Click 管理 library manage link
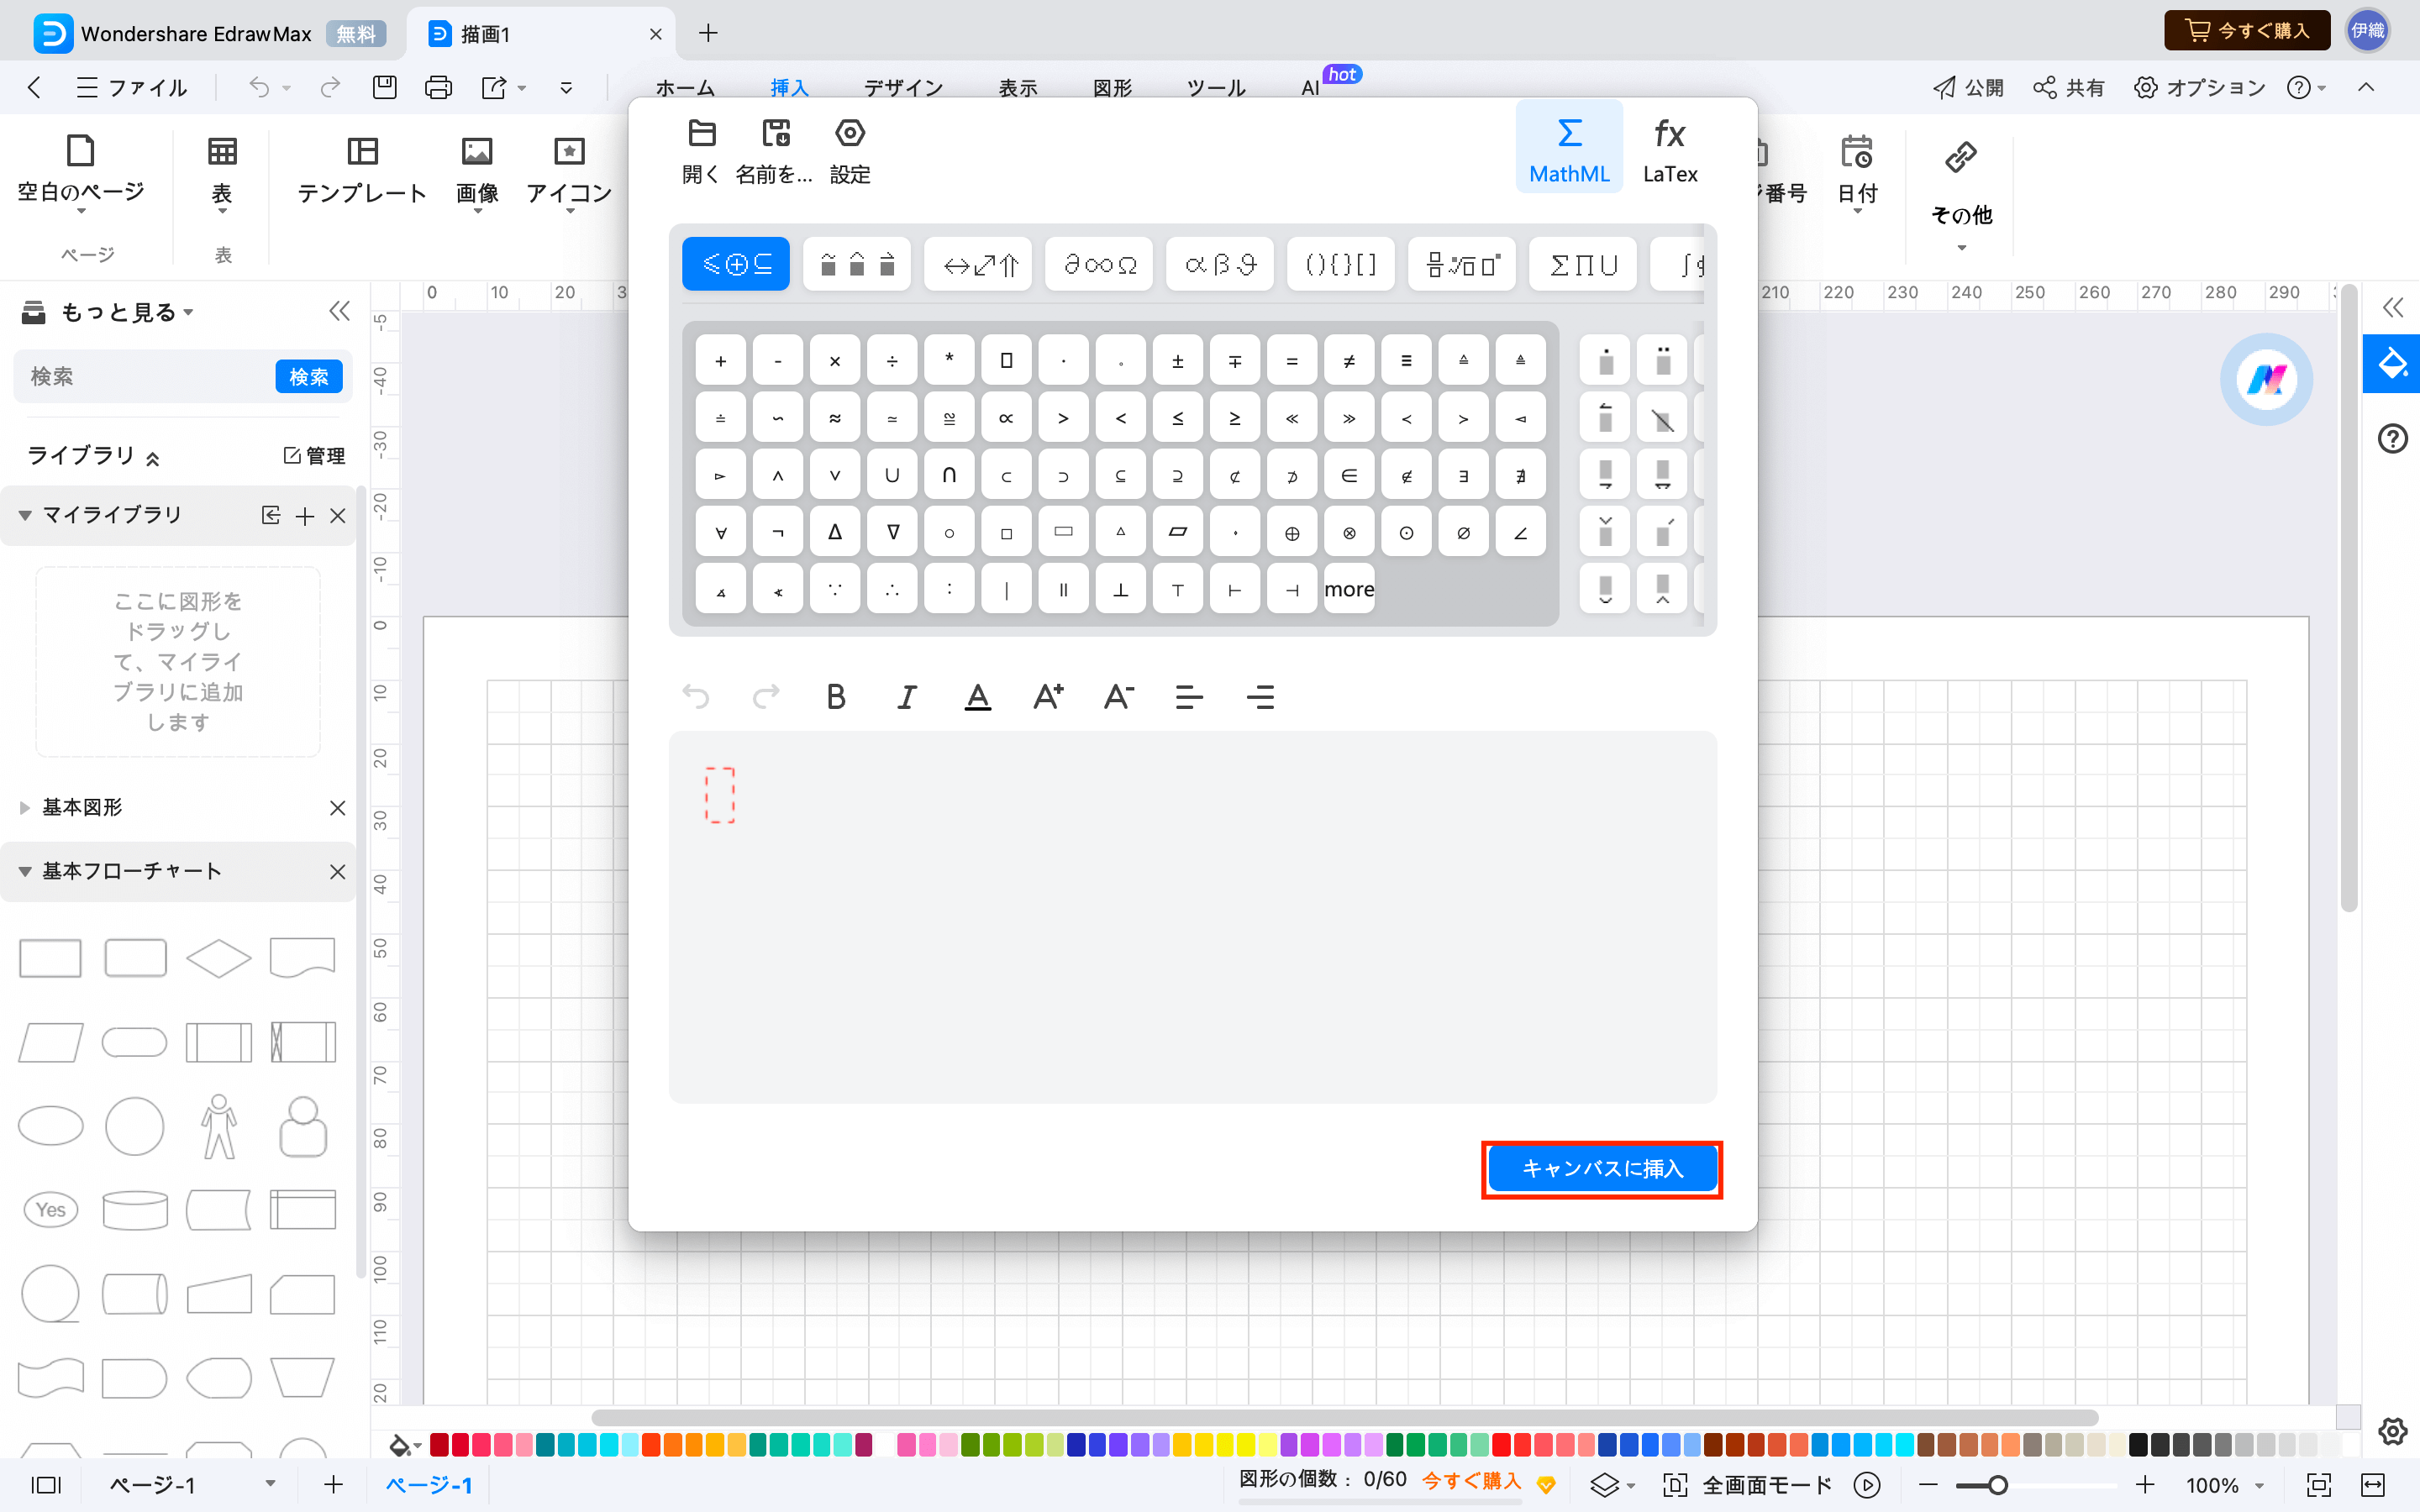 (315, 456)
